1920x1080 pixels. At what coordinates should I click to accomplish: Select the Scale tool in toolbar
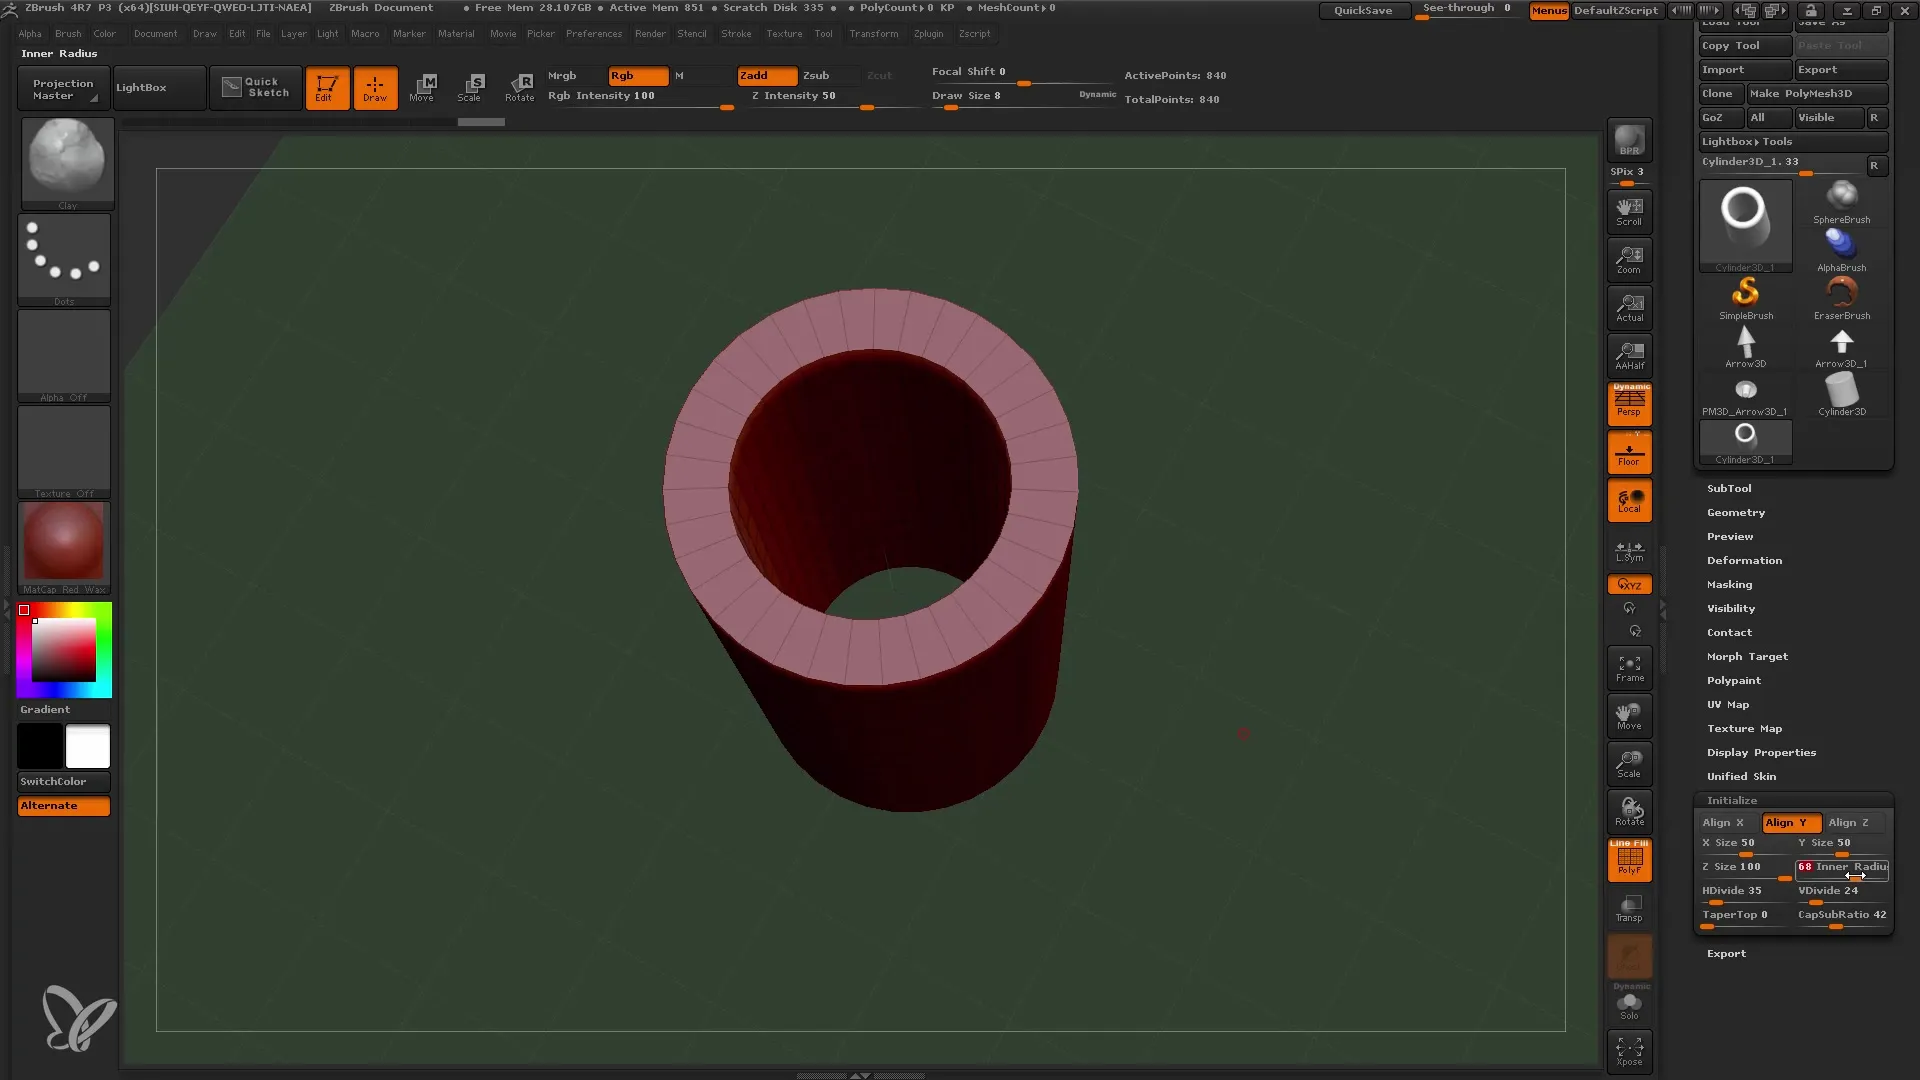pos(469,86)
